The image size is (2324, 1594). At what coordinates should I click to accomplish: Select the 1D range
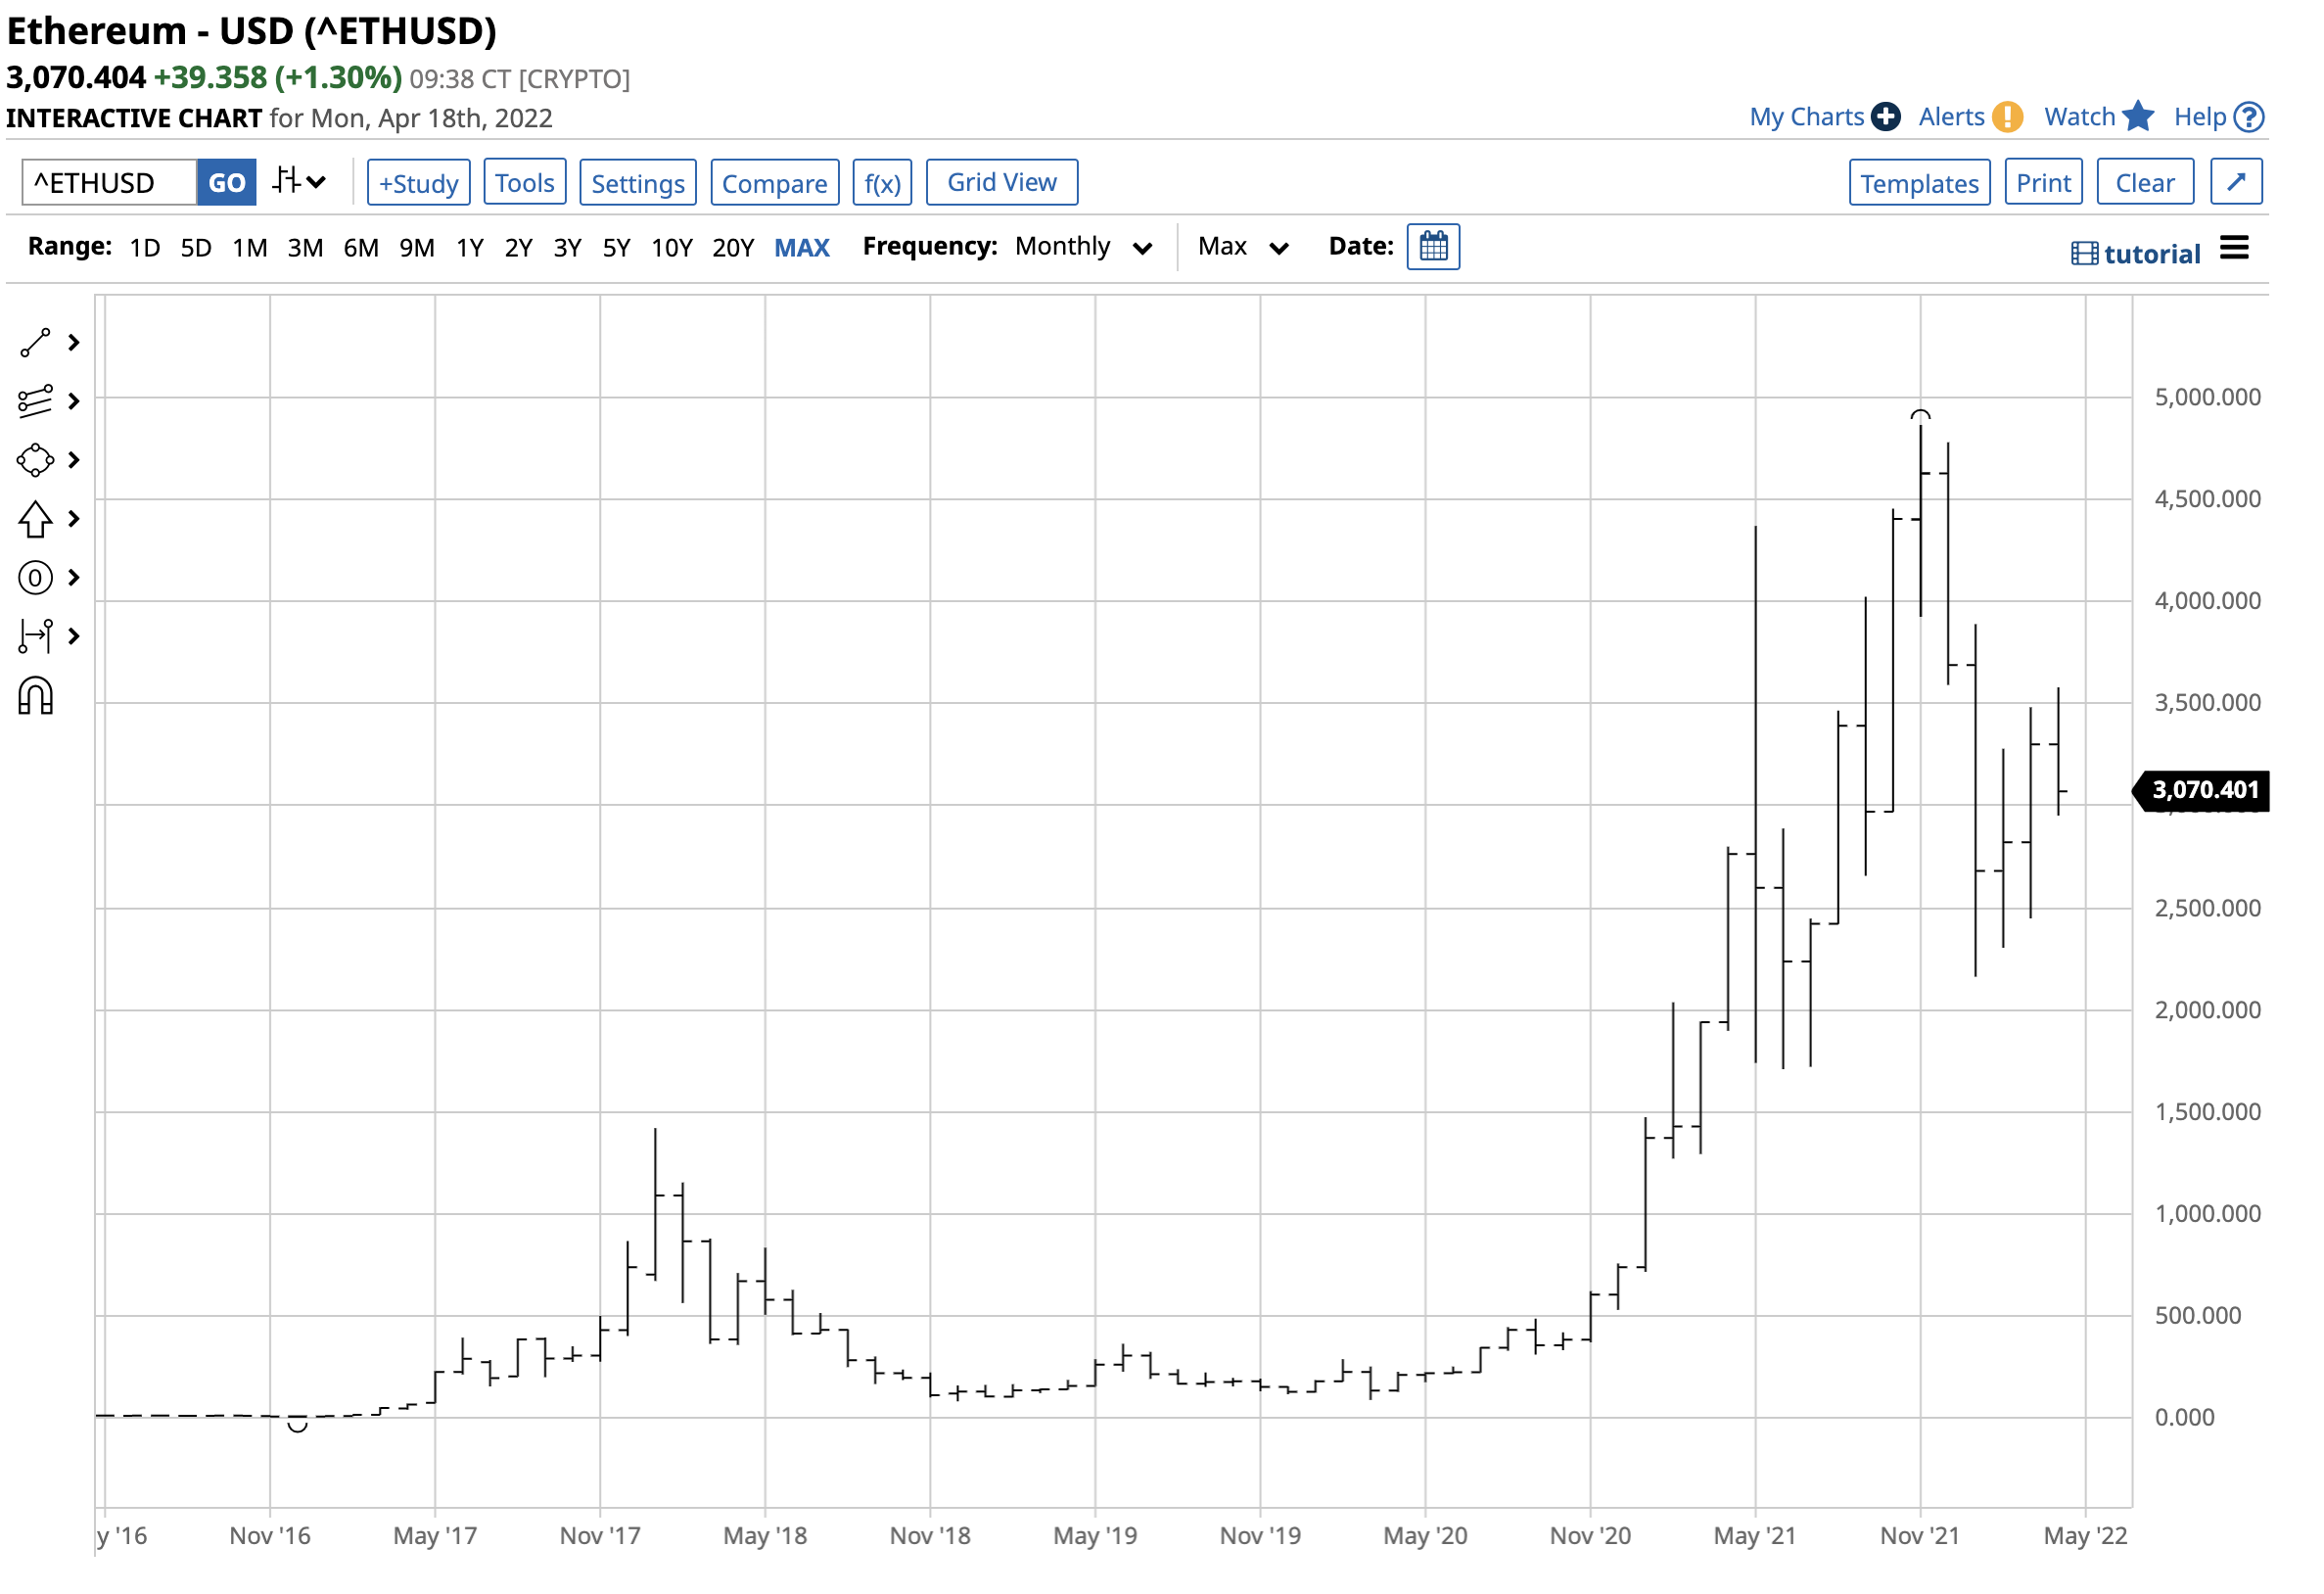[x=144, y=247]
